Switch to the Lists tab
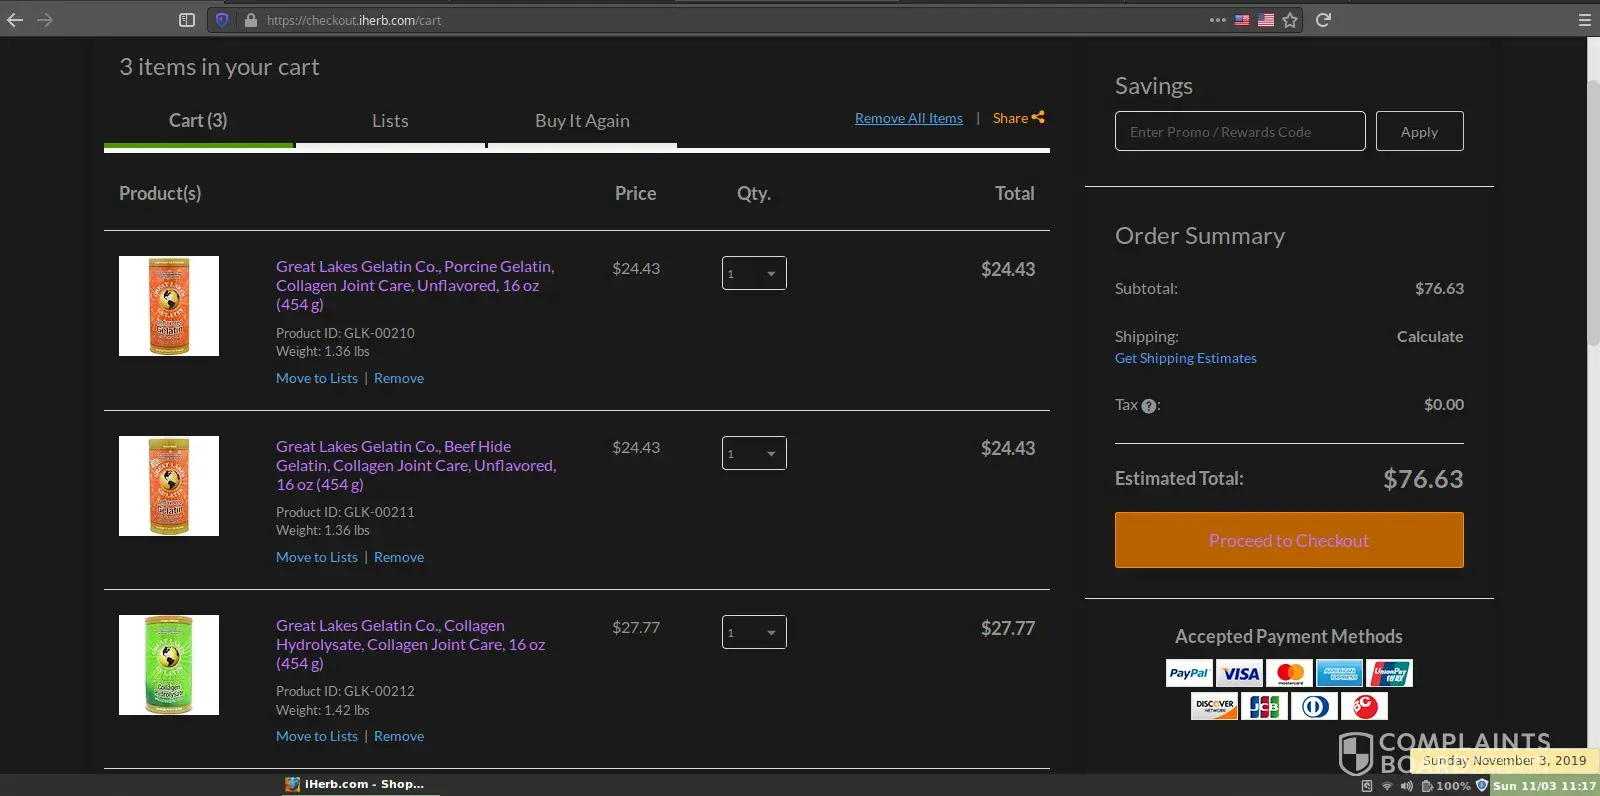 click(390, 121)
